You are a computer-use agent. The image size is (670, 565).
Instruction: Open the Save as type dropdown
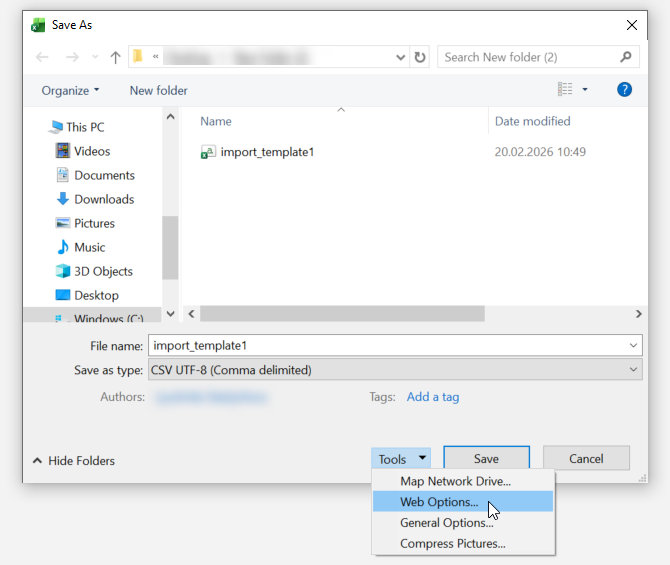coord(395,370)
